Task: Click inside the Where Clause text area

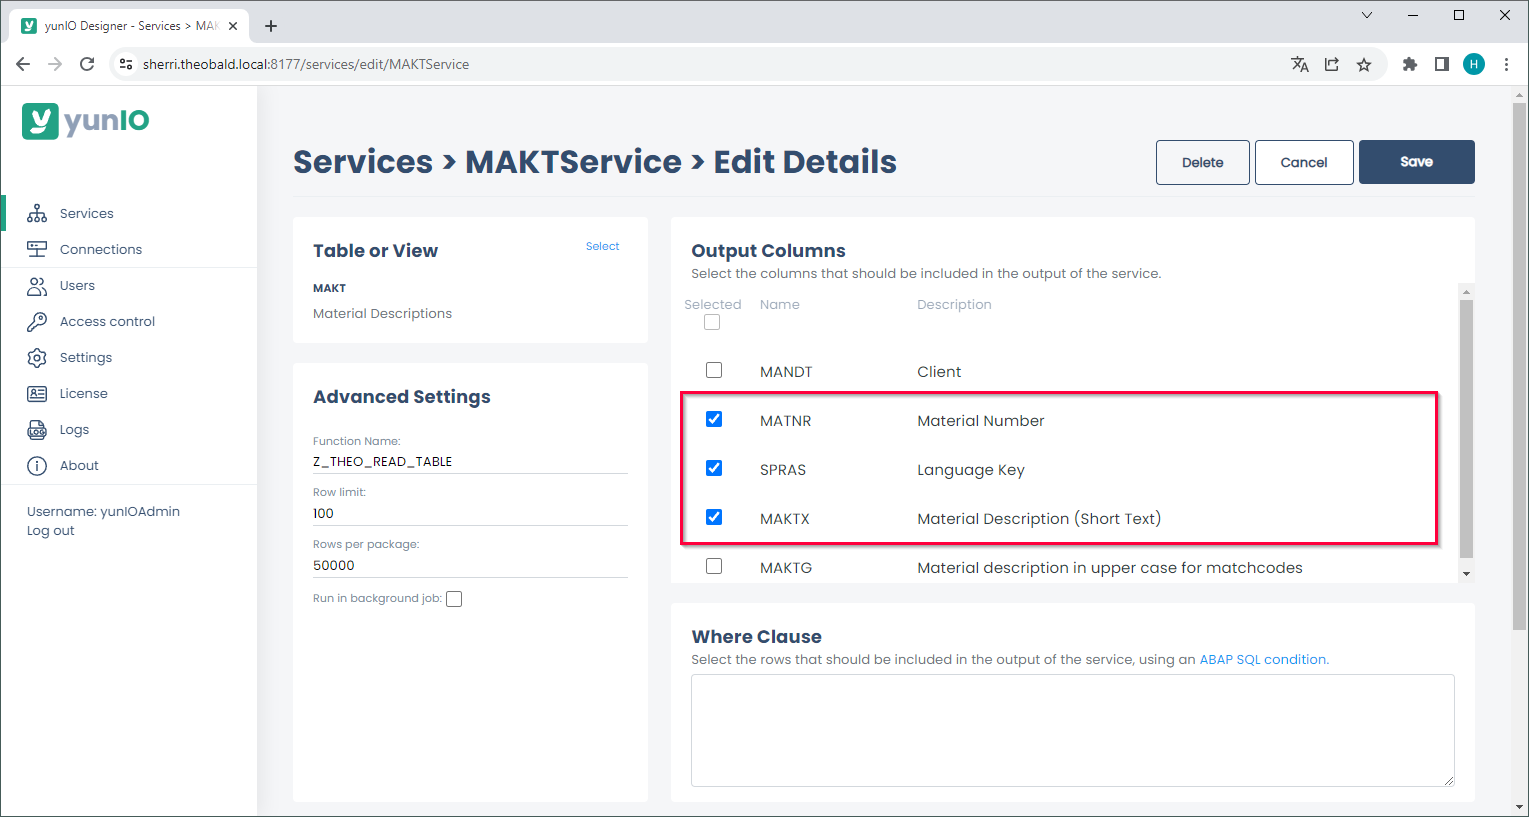Action: tap(1072, 730)
